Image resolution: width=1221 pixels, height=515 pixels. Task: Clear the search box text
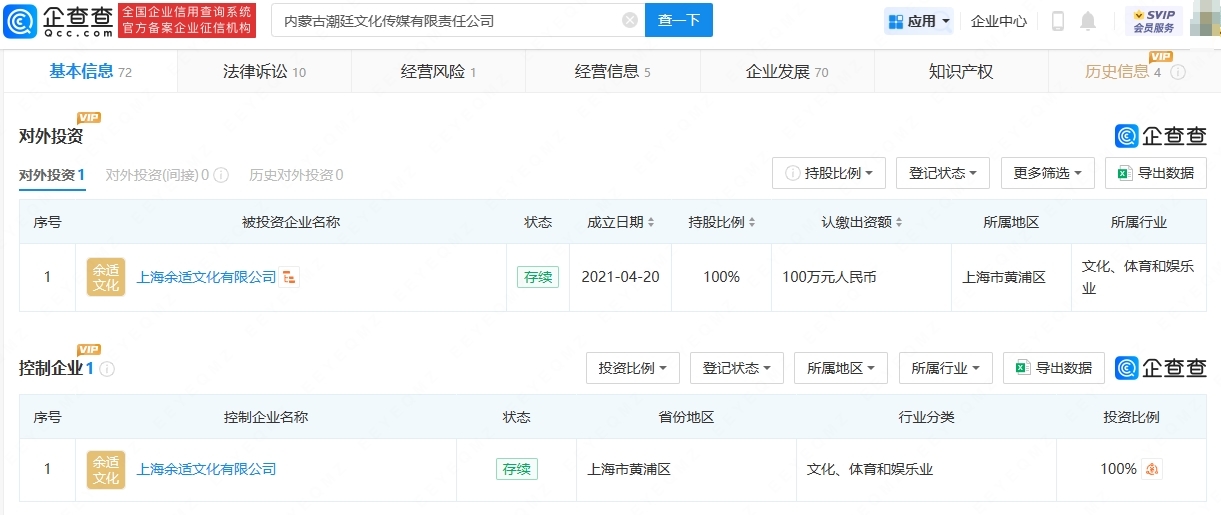pyautogui.click(x=630, y=20)
